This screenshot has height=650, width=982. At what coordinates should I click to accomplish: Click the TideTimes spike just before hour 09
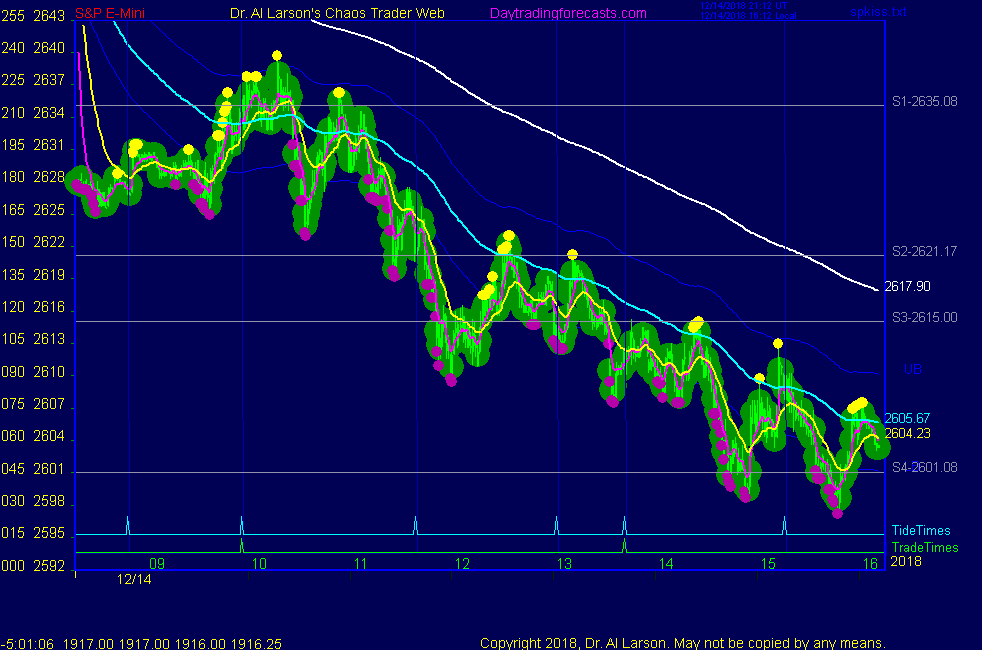click(x=128, y=525)
